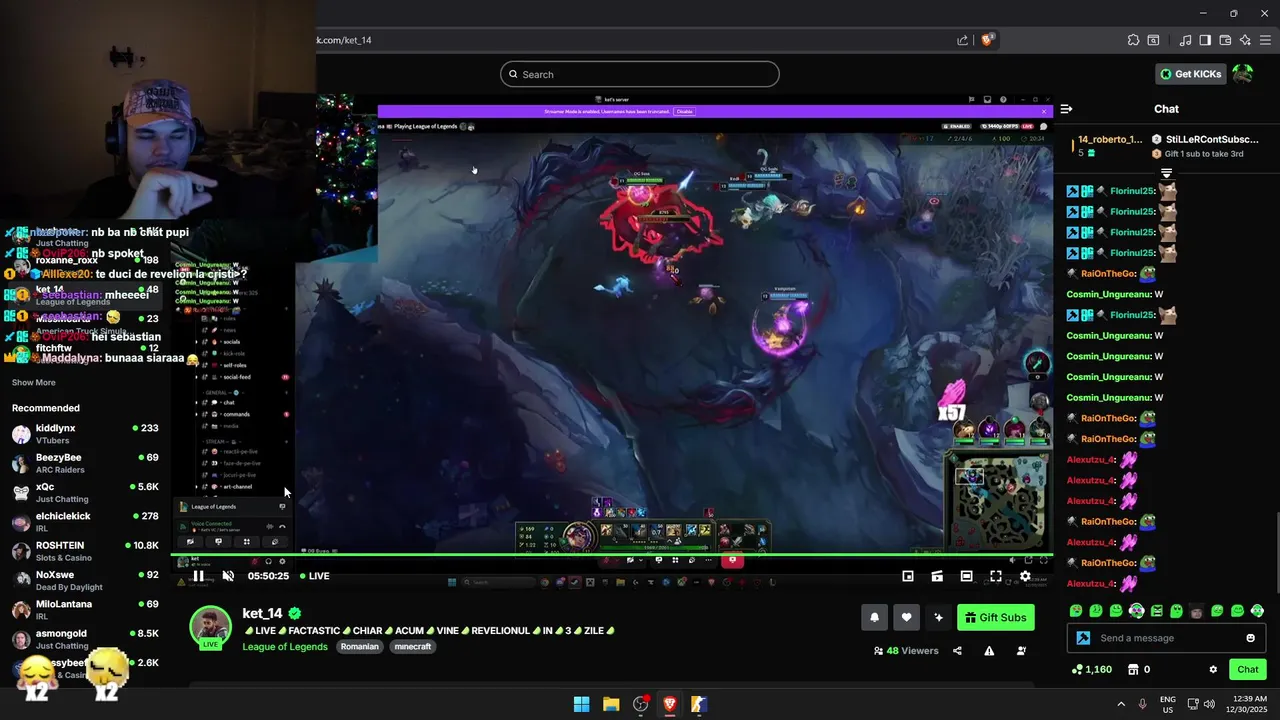Open File Explorer from taskbar

tap(611, 704)
